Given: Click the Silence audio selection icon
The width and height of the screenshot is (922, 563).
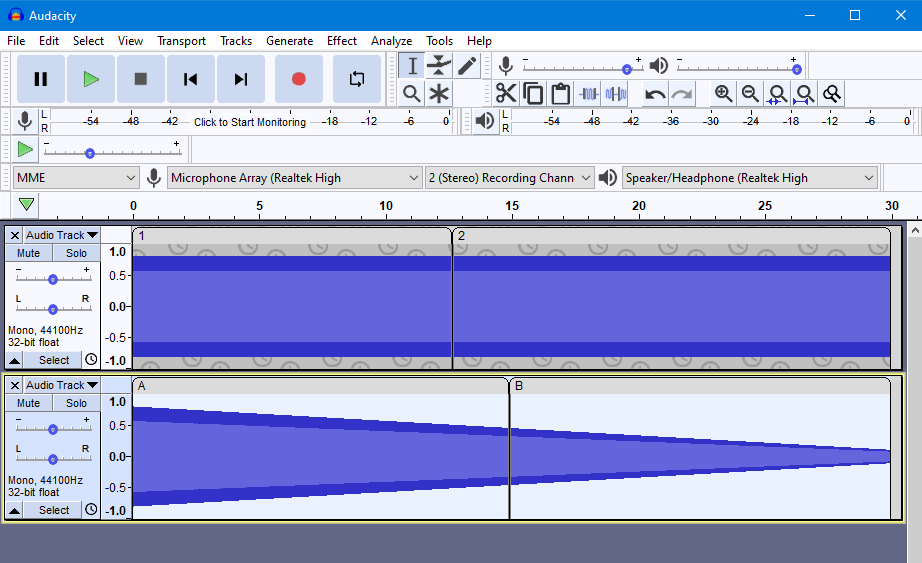Looking at the screenshot, I should [616, 94].
